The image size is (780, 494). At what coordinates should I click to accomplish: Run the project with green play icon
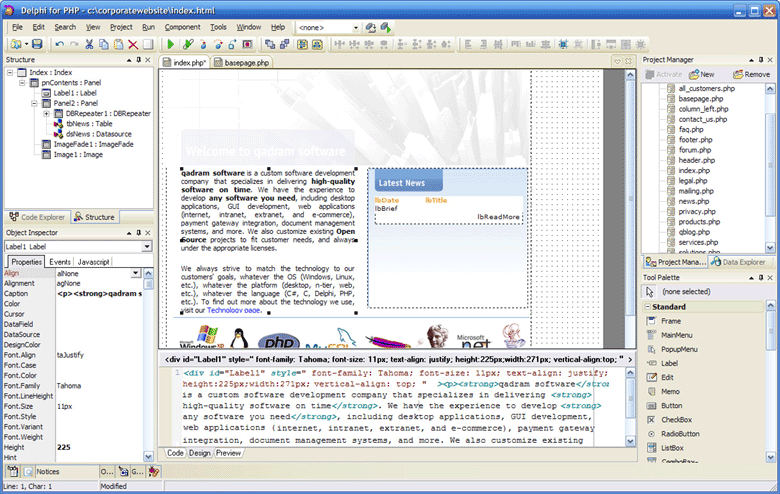coord(171,44)
